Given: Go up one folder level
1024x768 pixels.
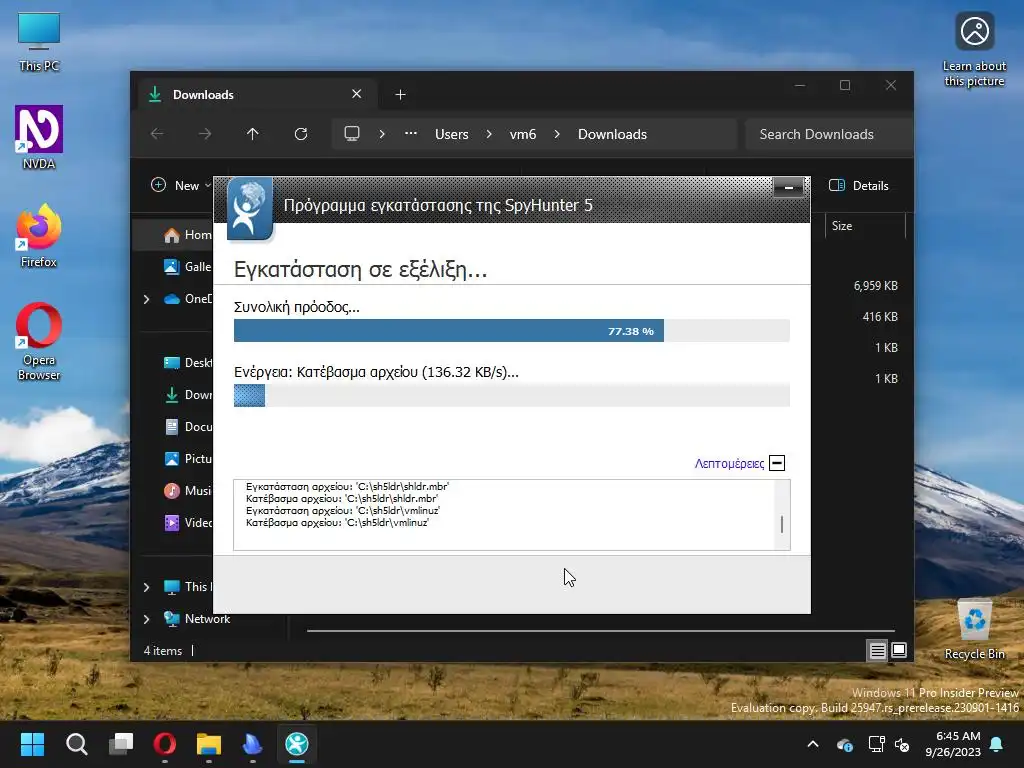Looking at the screenshot, I should pos(253,134).
